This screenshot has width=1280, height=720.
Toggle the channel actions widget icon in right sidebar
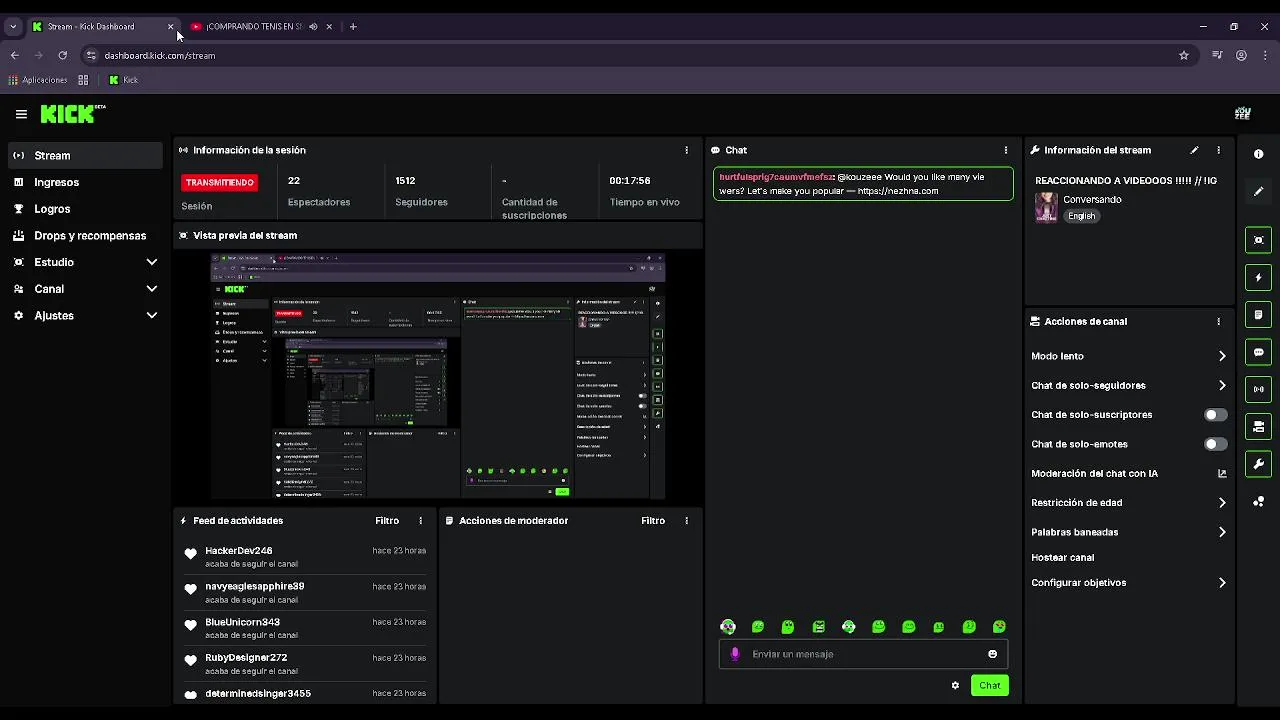click(x=1259, y=427)
